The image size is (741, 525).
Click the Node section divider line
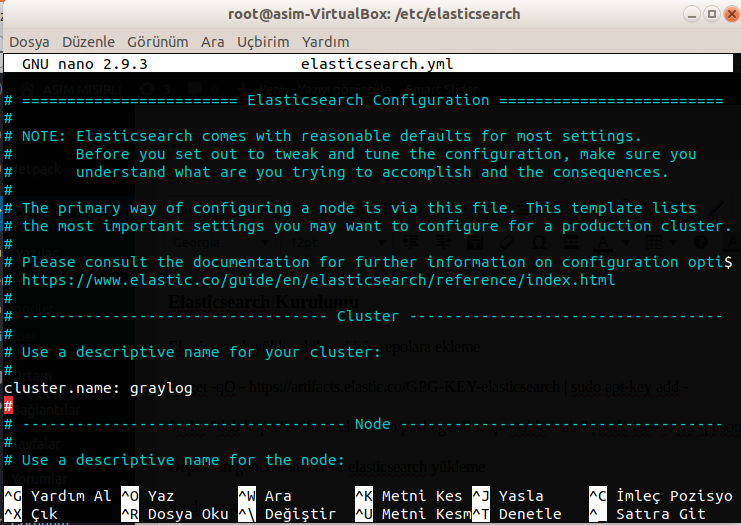pos(364,424)
